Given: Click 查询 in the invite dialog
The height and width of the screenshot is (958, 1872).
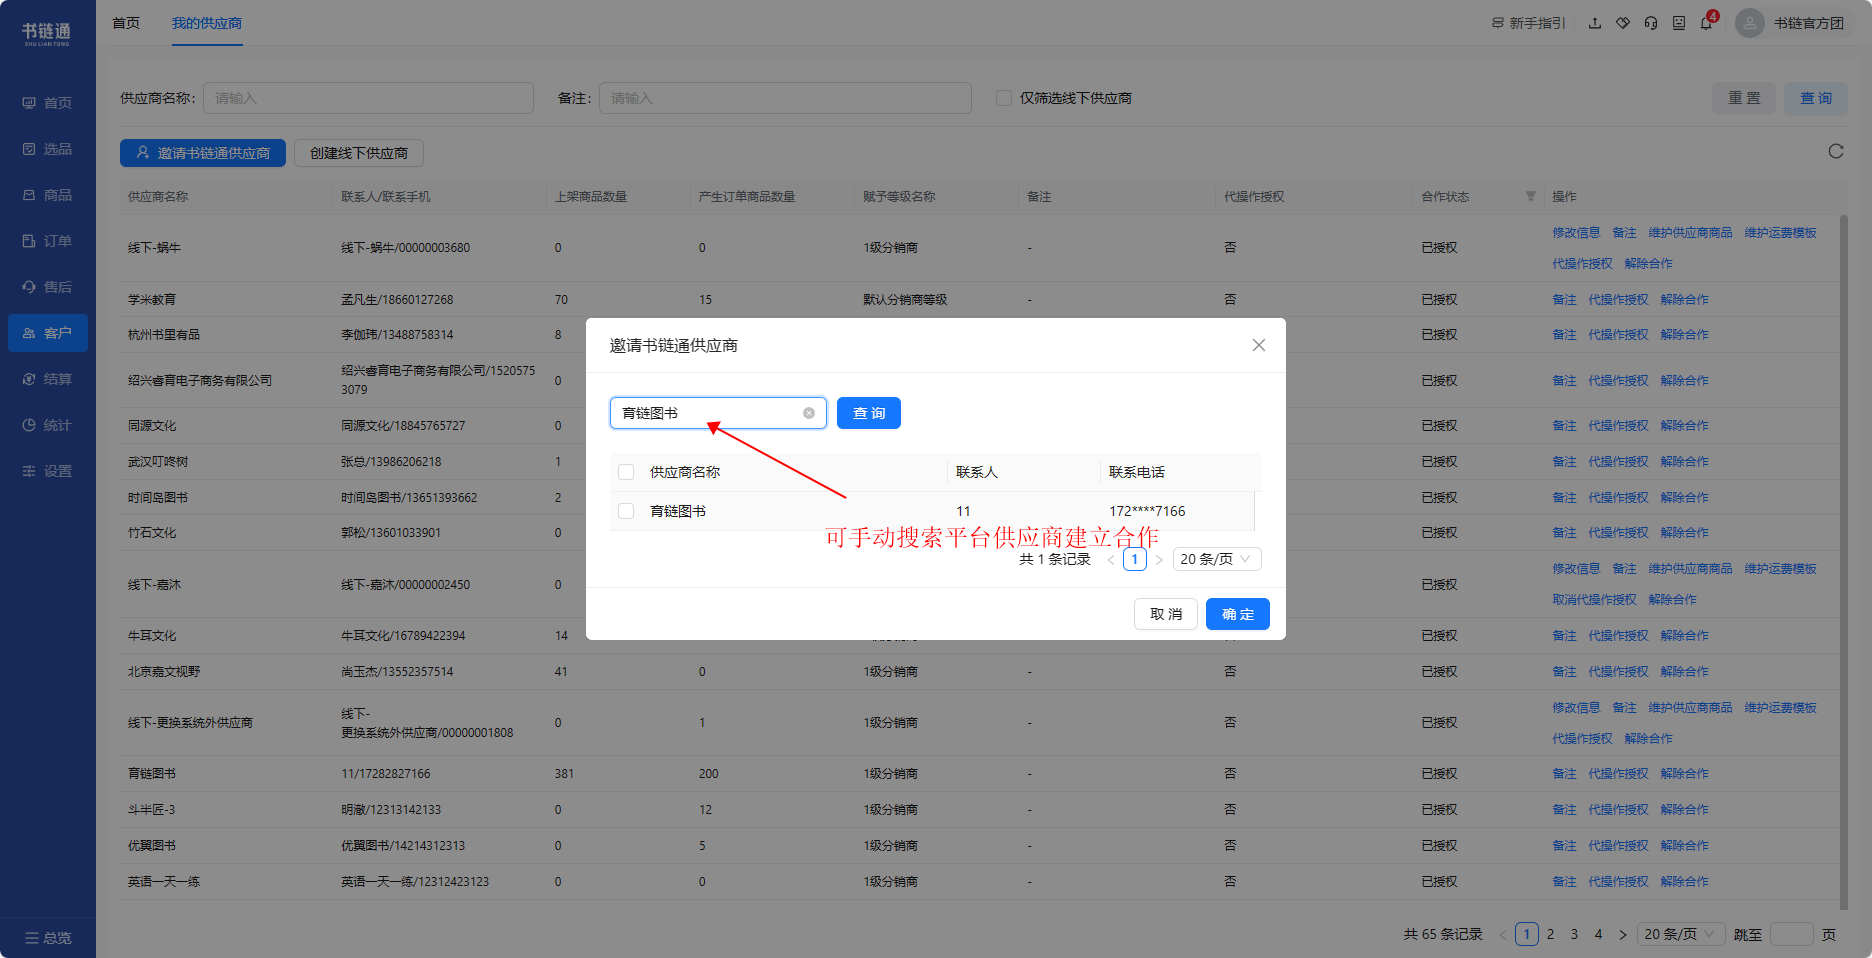Looking at the screenshot, I should [x=869, y=413].
